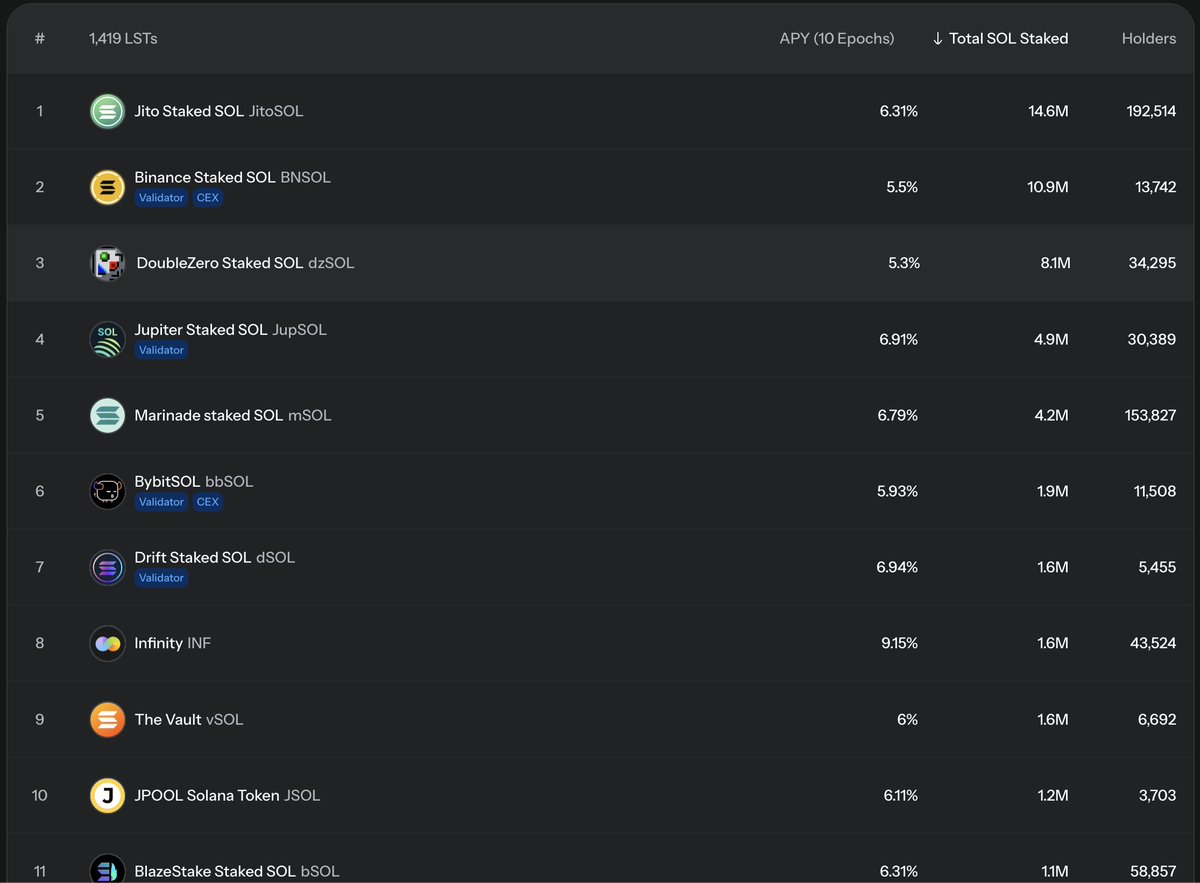Screen dimensions: 1200x883
Task: Click the 34,295 holders value
Action: [x=1153, y=263]
